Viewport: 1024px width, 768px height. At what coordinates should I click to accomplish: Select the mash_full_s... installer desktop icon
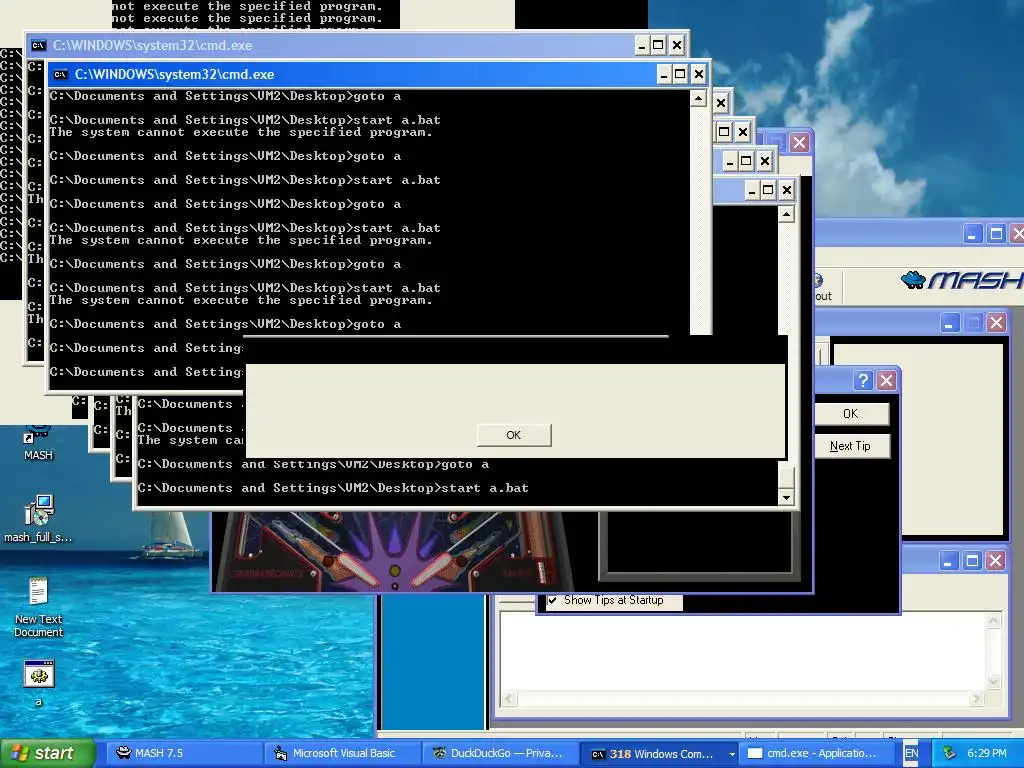(38, 519)
